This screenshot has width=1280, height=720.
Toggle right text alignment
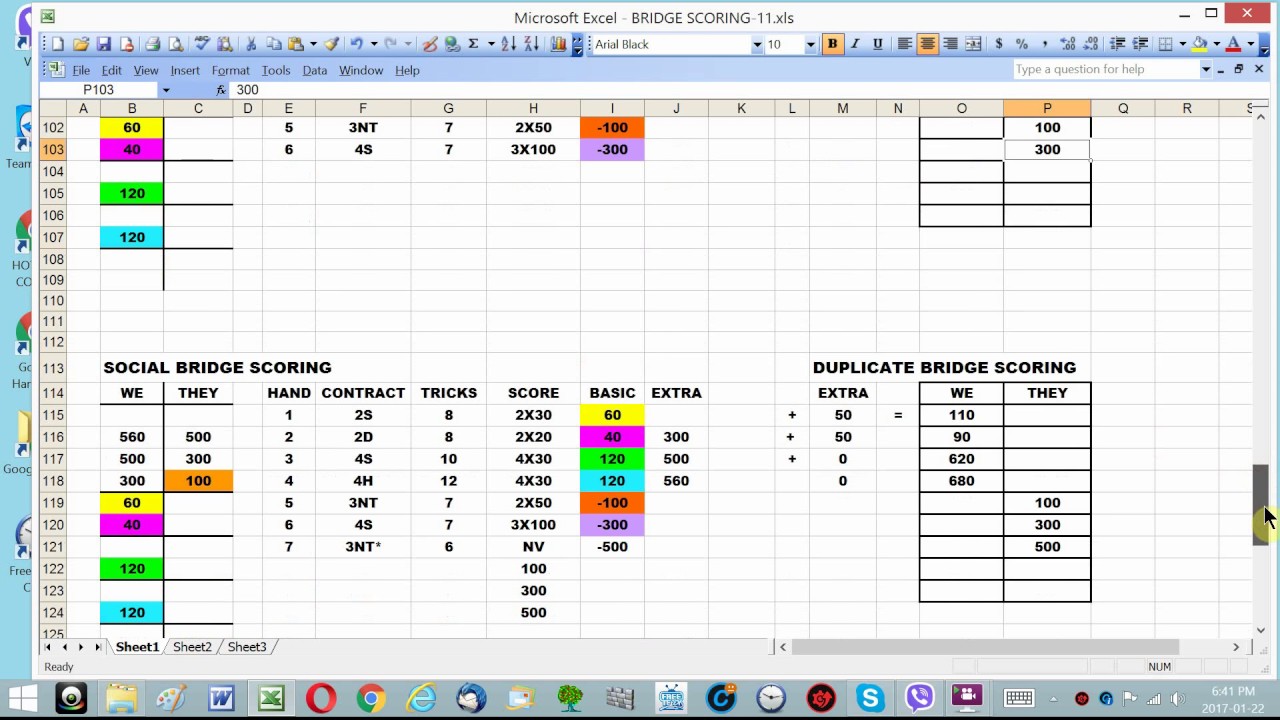pyautogui.click(x=950, y=44)
